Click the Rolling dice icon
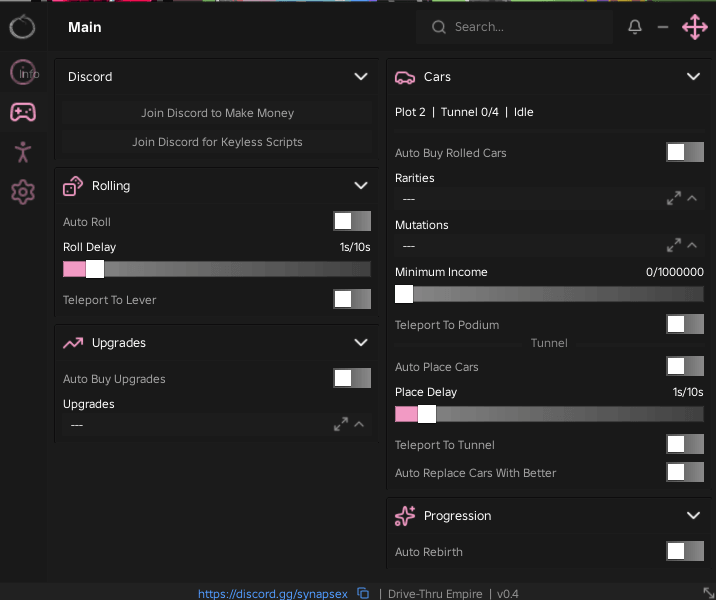Screen dimensions: 716x600 point(73,186)
